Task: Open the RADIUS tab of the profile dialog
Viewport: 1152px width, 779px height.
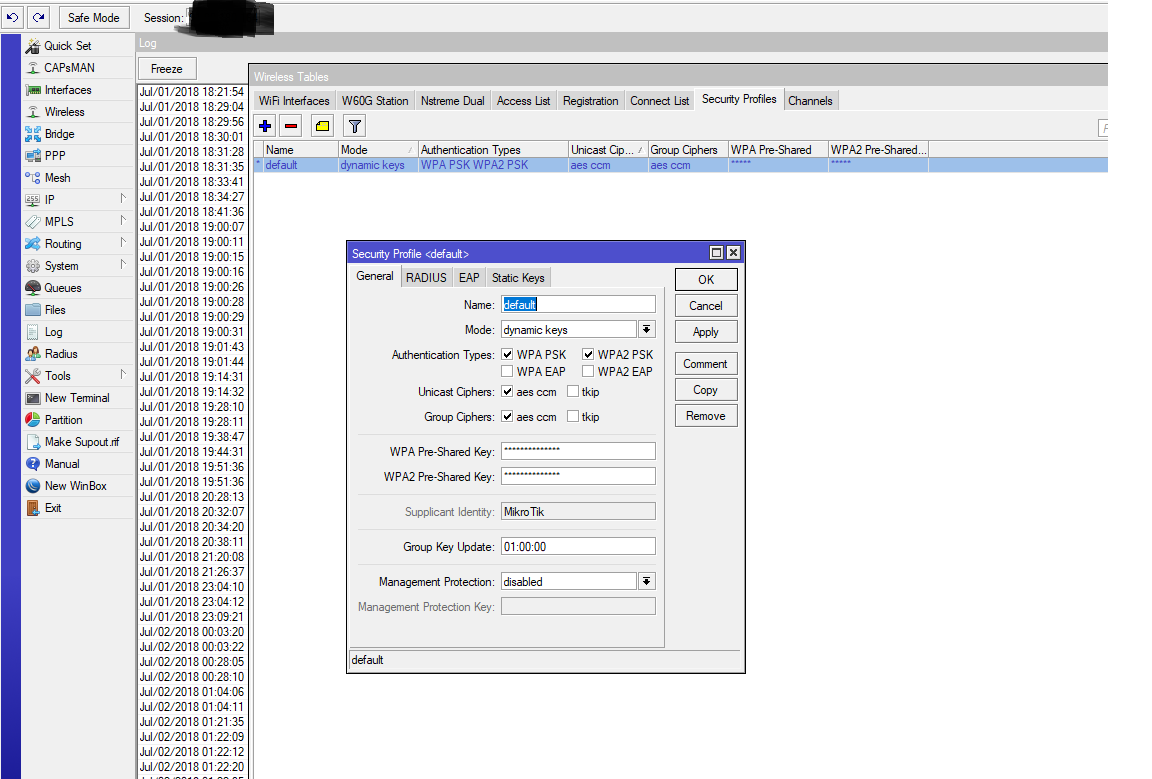Action: [425, 277]
